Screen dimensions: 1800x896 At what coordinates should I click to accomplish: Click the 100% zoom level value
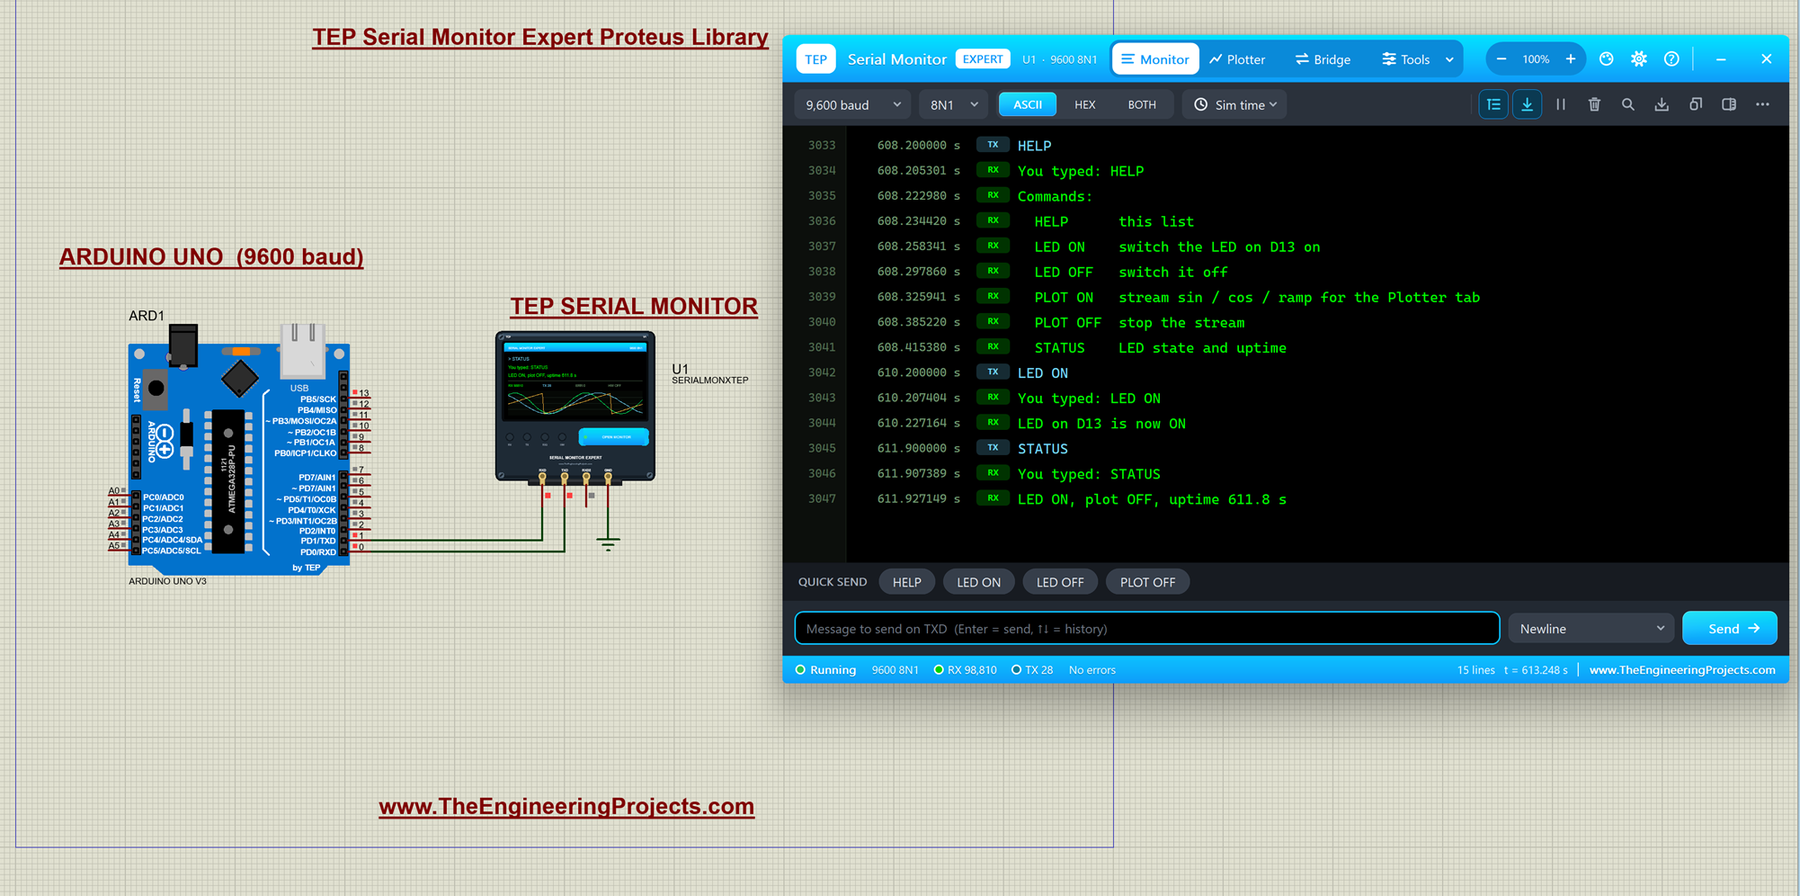(1536, 59)
